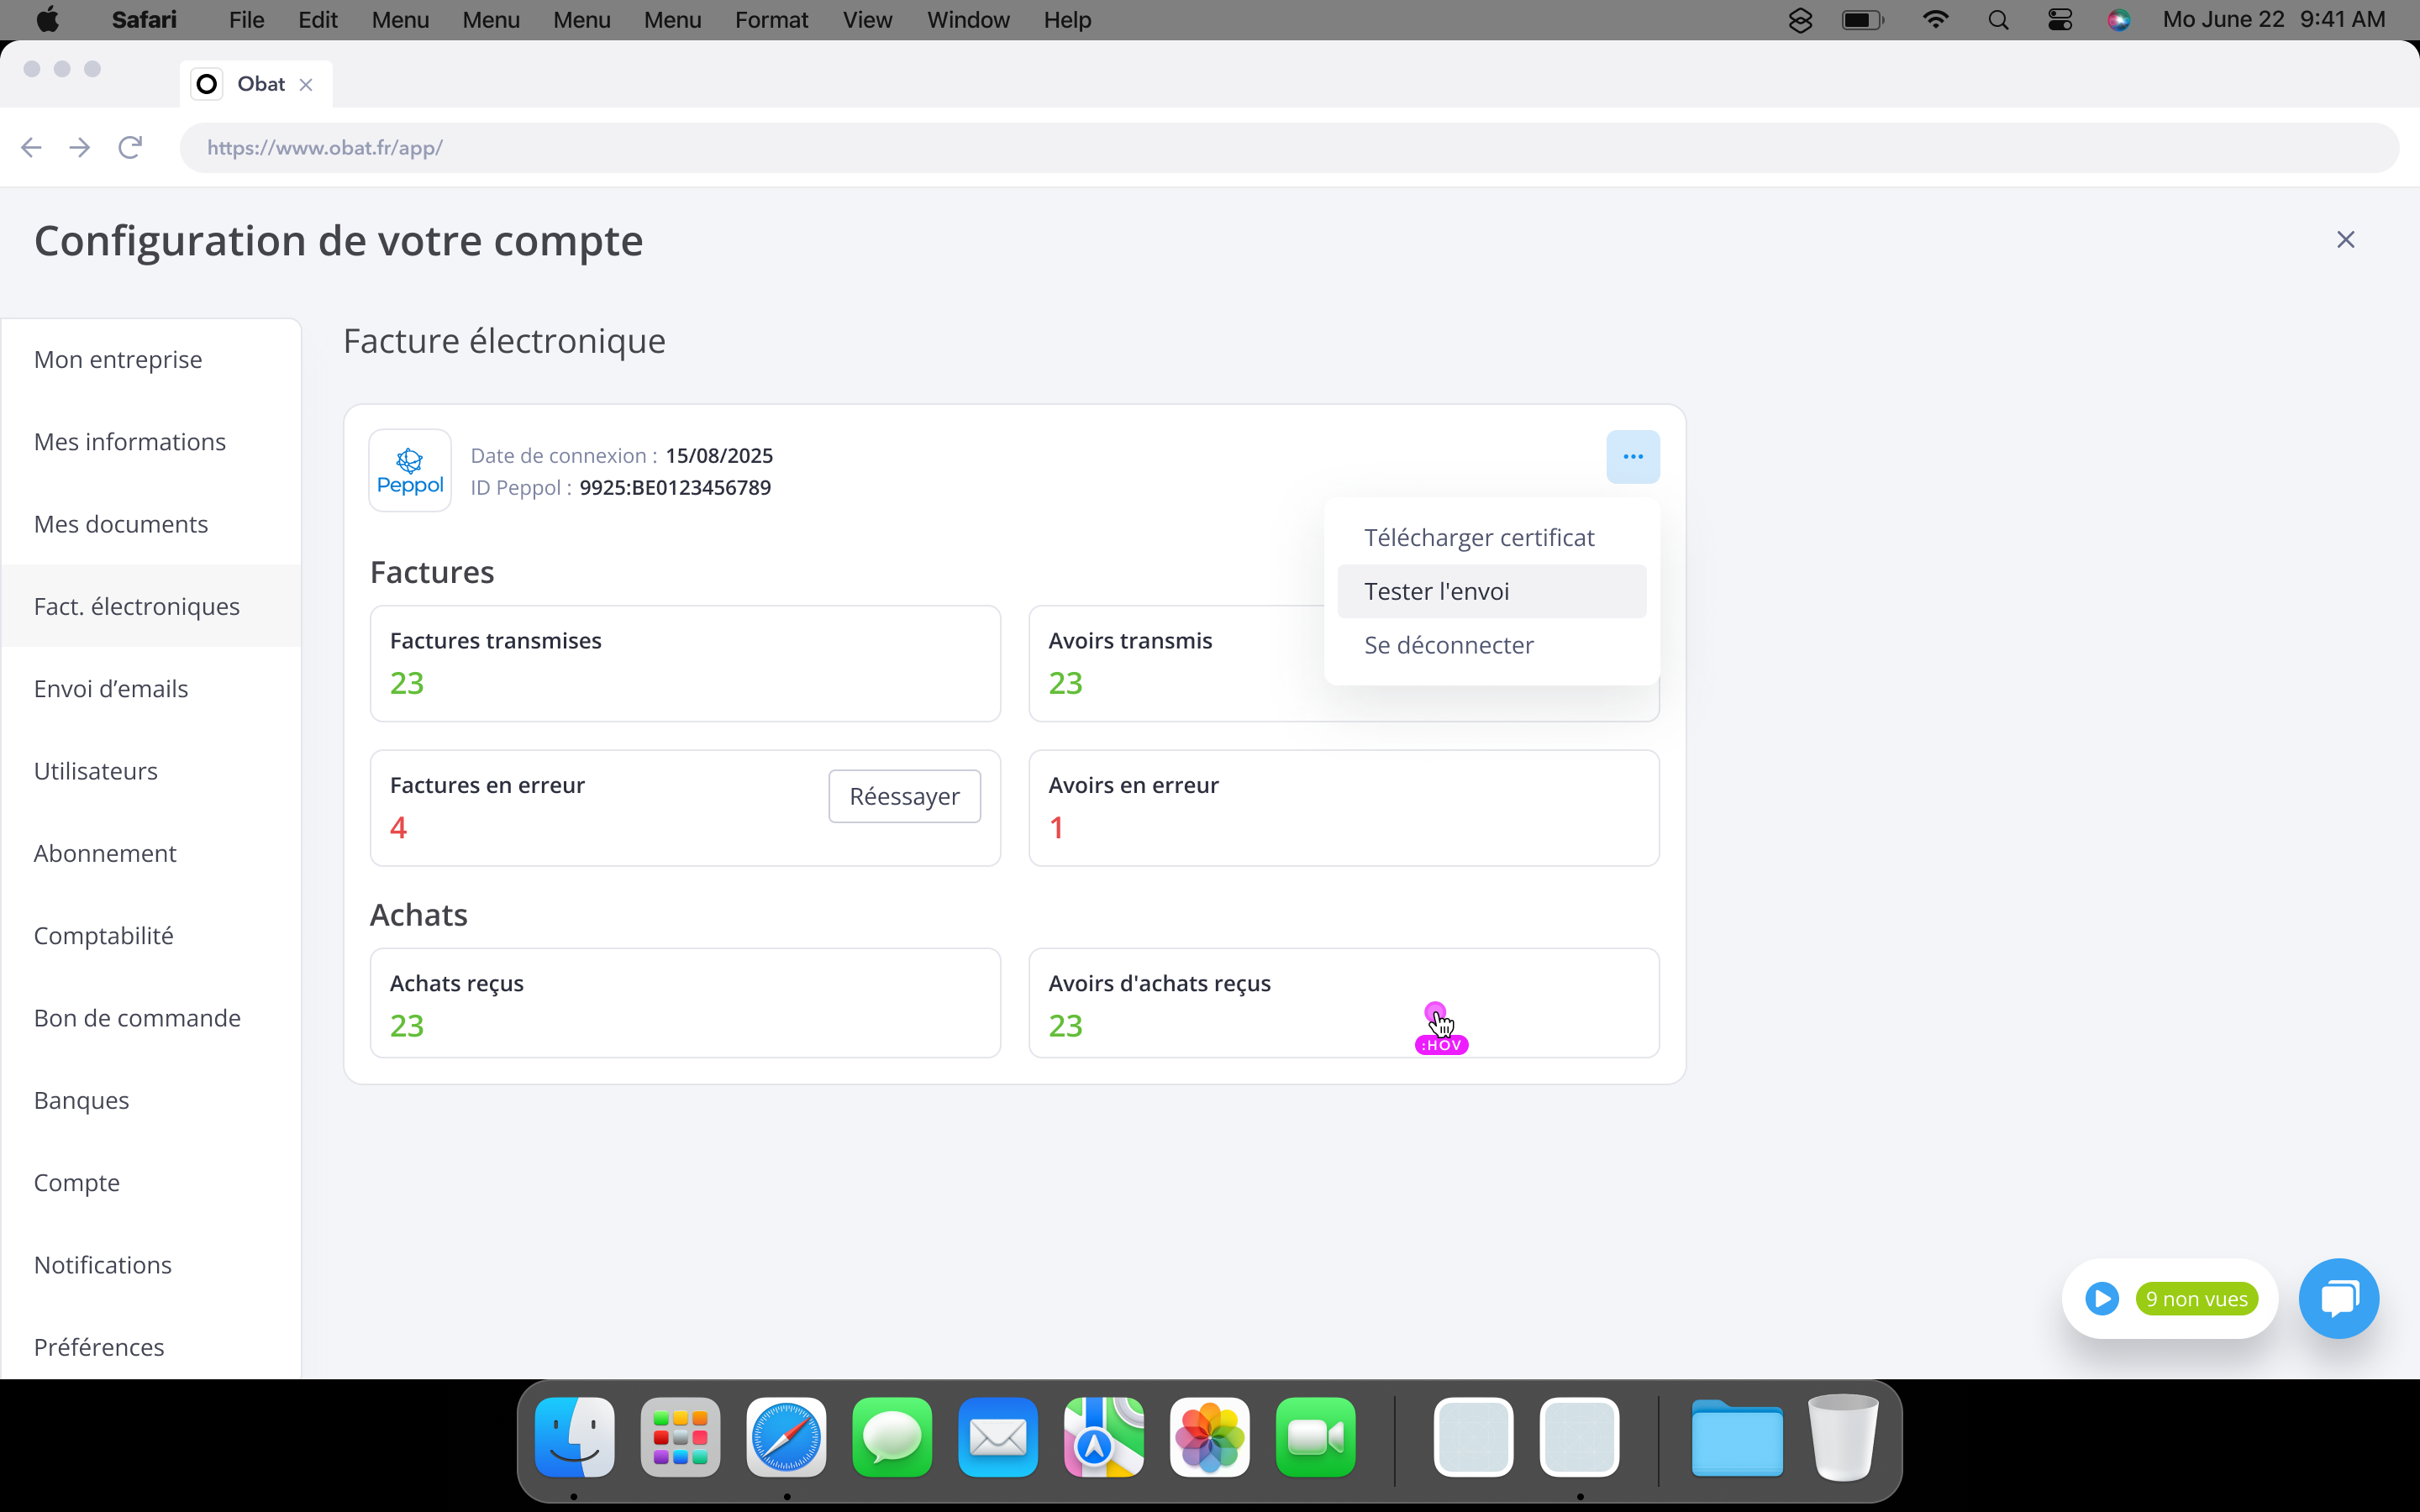Open the Mail app in the Dock

[x=997, y=1438]
